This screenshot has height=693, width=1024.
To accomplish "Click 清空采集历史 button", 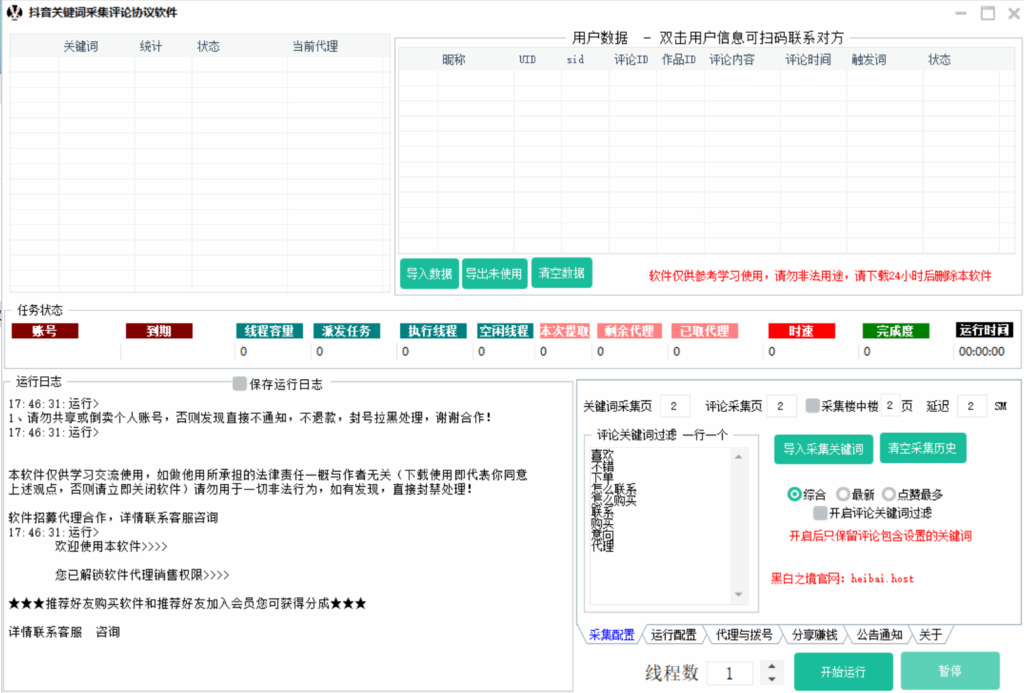I will click(x=922, y=448).
